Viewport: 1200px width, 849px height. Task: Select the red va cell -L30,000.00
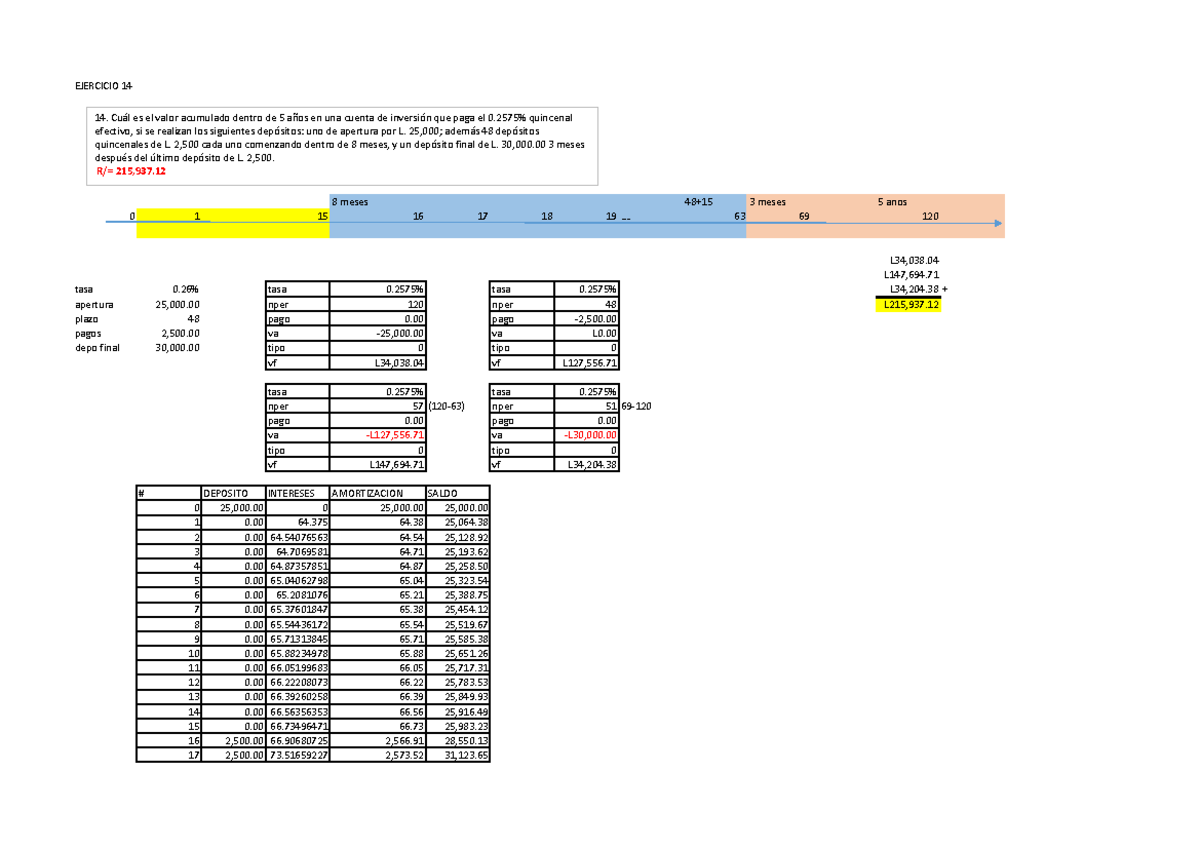591,435
